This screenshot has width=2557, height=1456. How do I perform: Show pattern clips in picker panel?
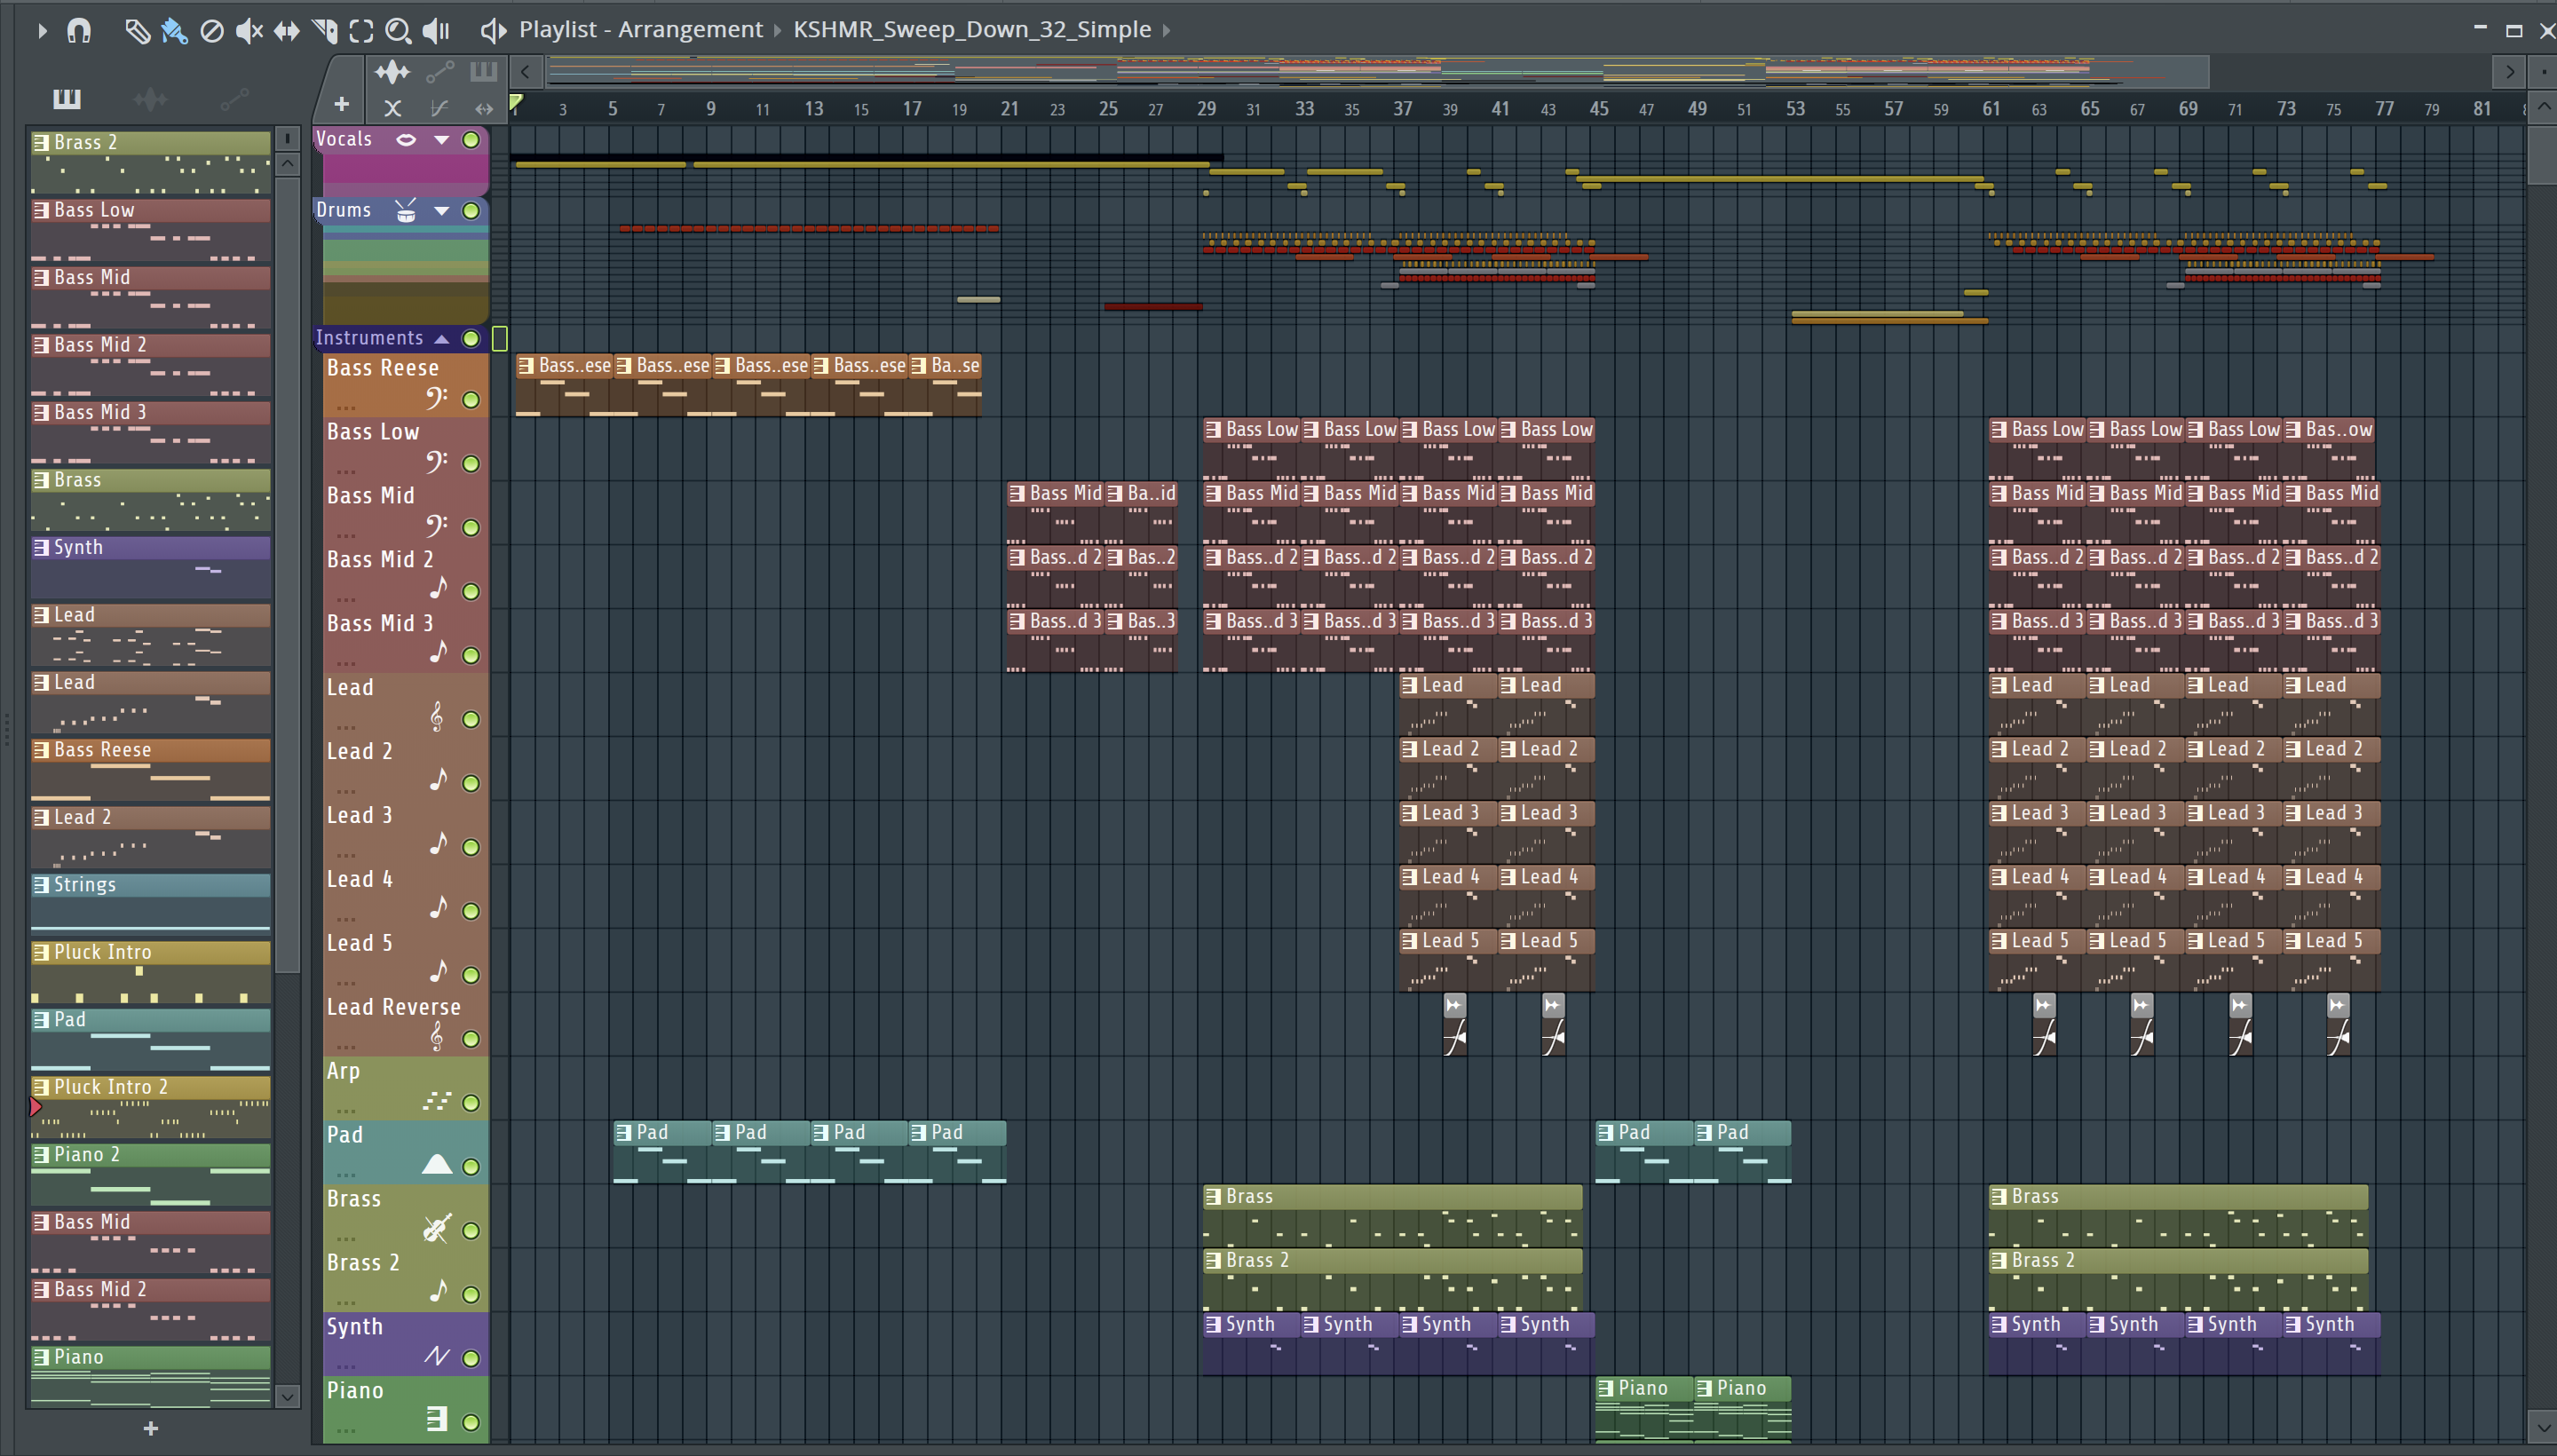click(x=67, y=98)
